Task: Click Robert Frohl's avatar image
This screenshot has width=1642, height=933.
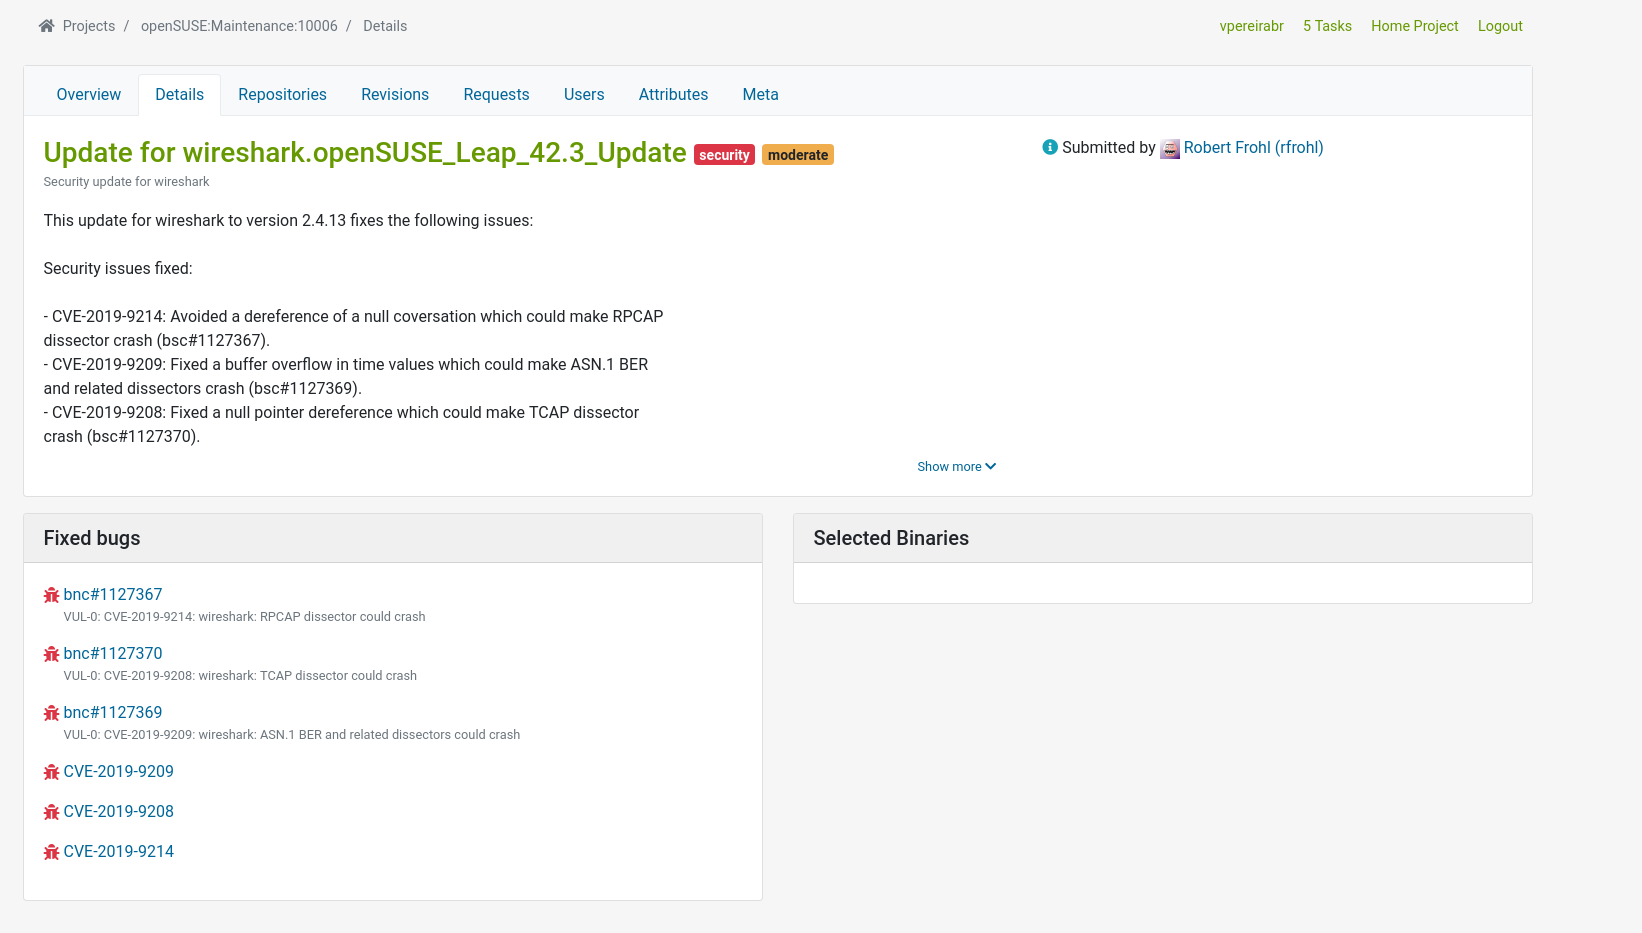Action: click(x=1170, y=148)
